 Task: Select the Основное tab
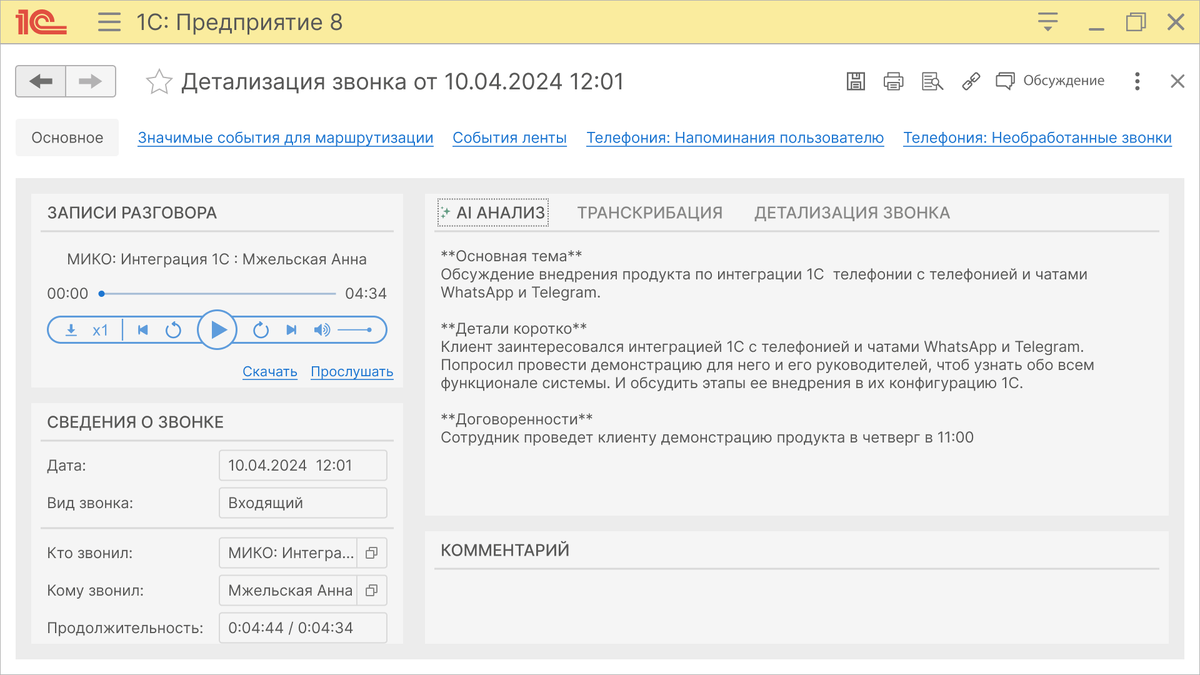67,138
